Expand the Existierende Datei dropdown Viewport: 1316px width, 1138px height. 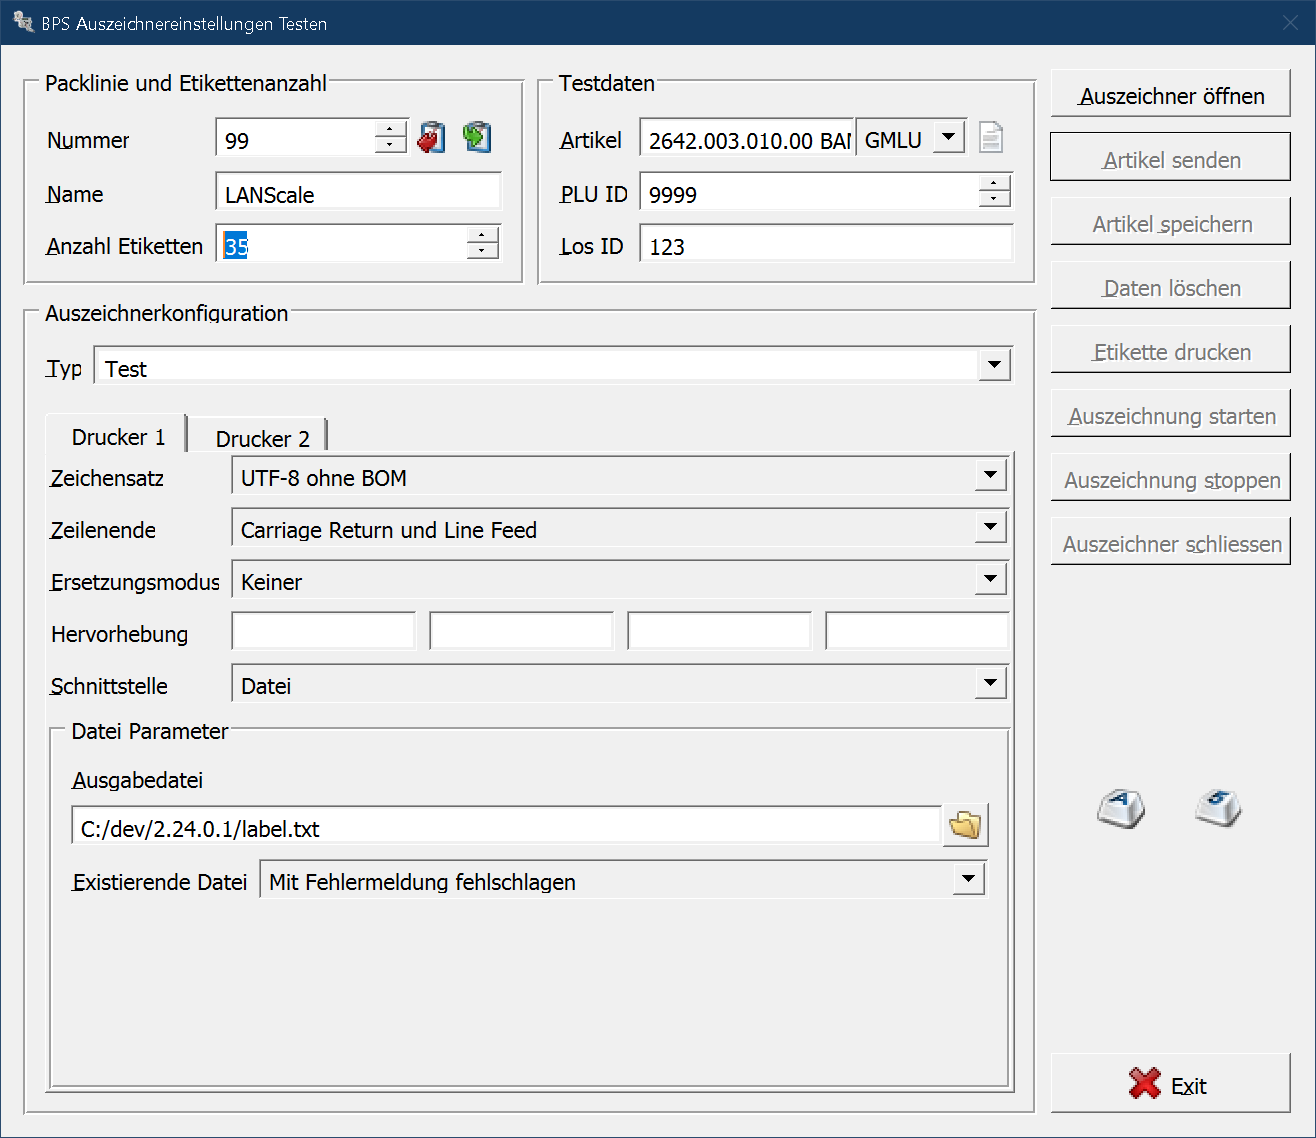pos(967,879)
